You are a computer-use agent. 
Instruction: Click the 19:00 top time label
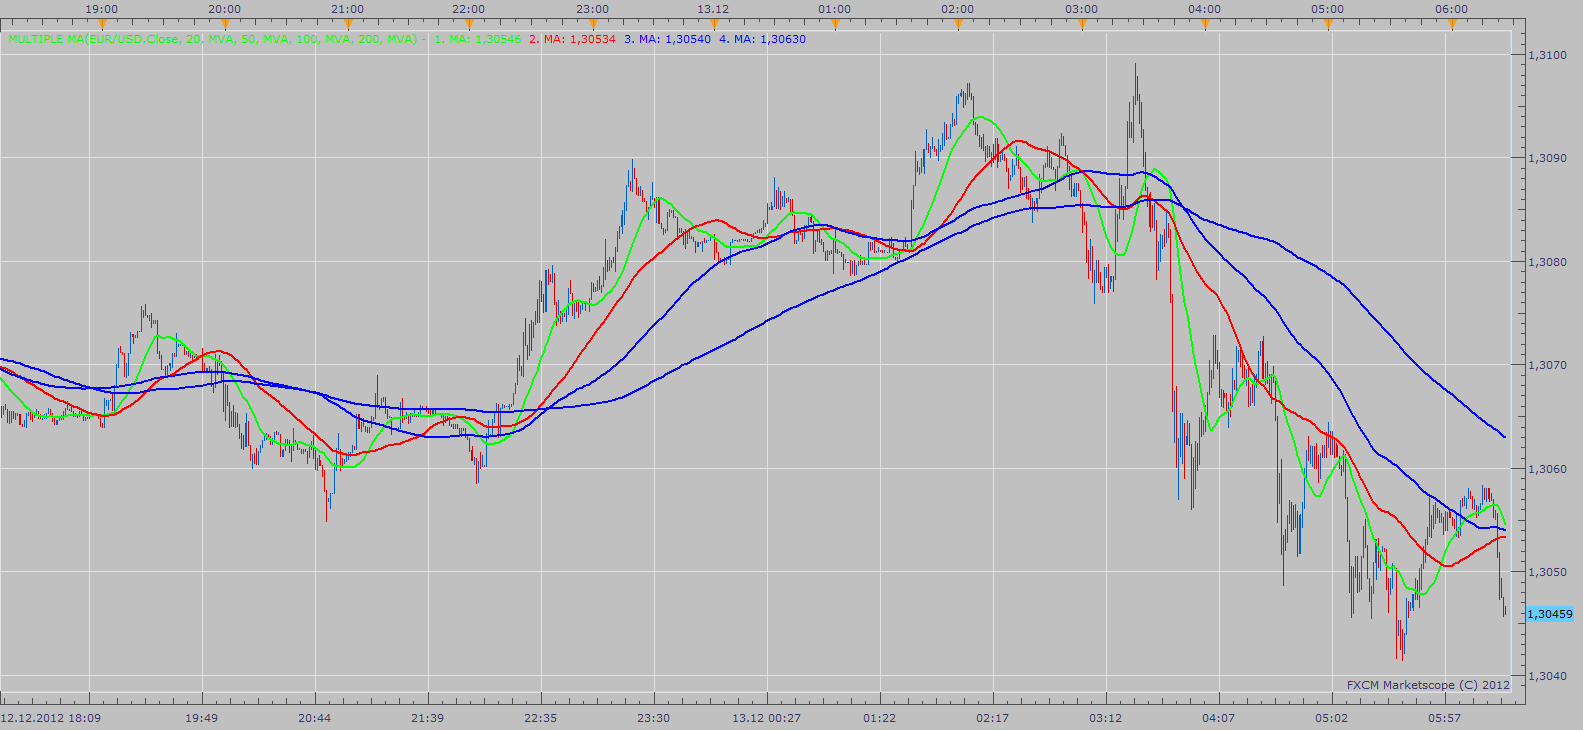[102, 9]
